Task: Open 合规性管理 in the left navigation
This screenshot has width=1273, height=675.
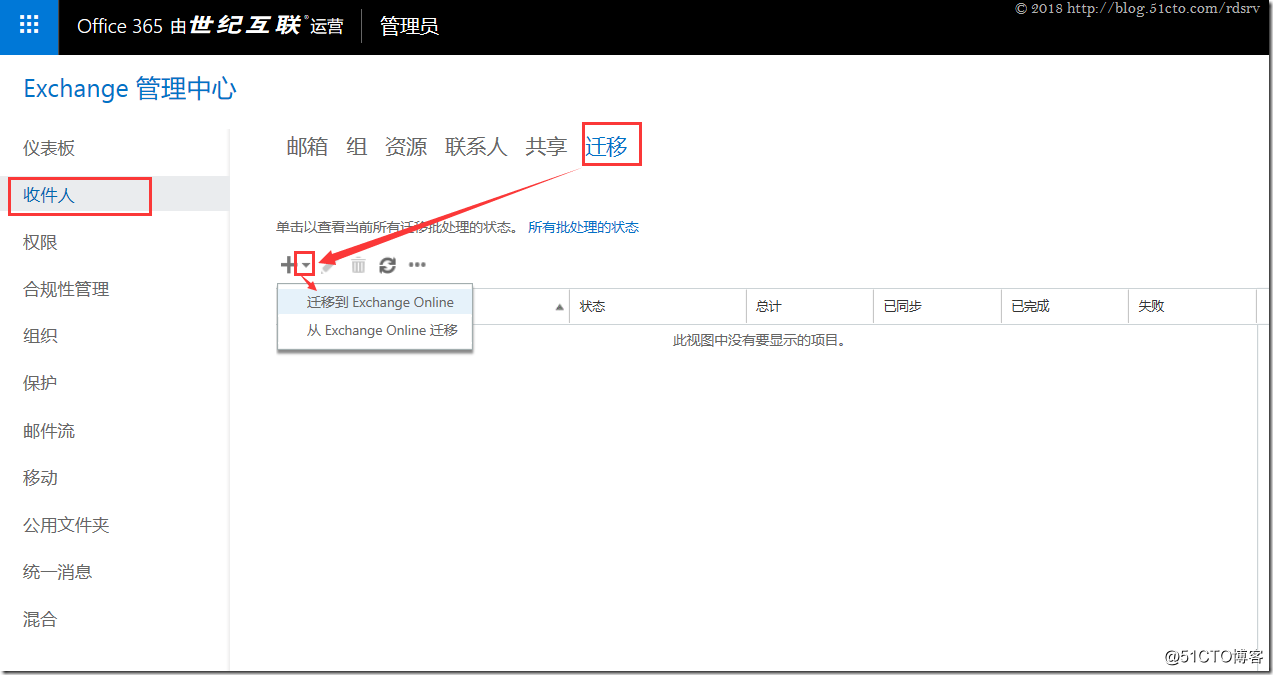Action: click(66, 289)
